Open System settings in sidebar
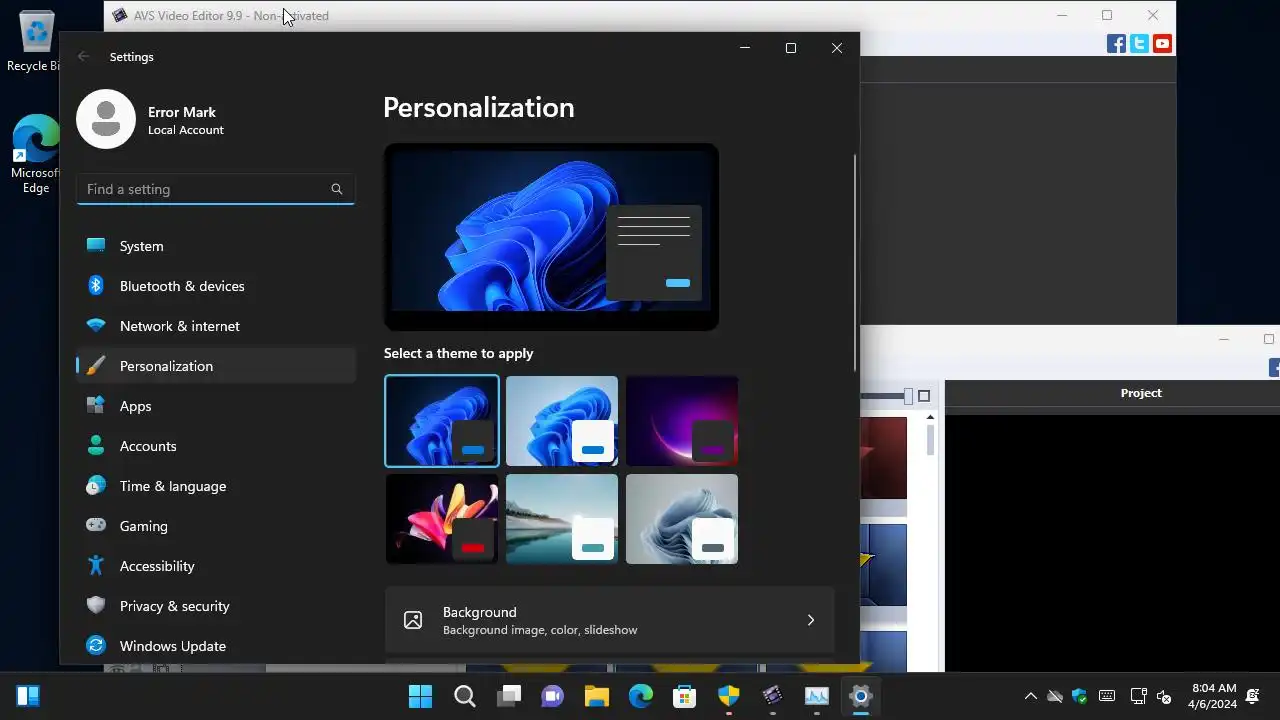 pos(215,246)
